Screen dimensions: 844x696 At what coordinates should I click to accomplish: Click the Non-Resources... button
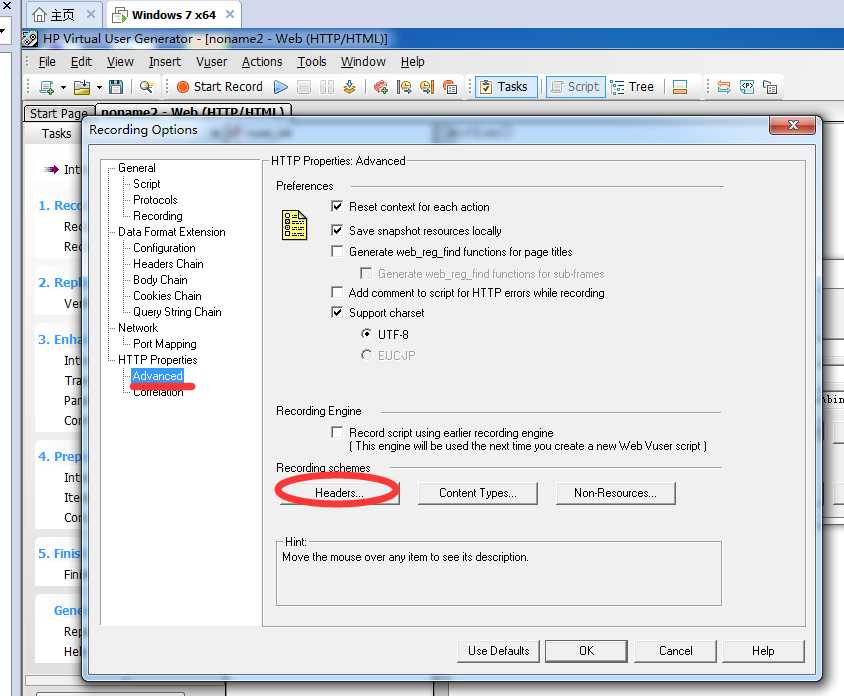pos(615,493)
